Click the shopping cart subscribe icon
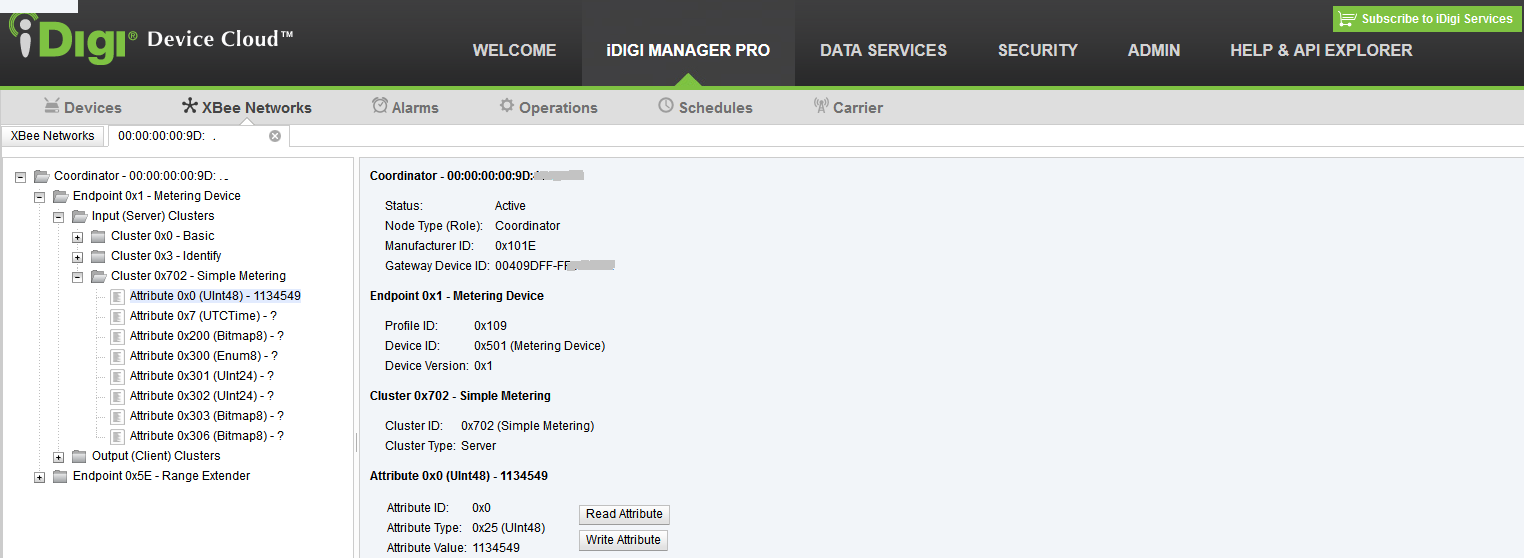This screenshot has width=1524, height=558. [x=1347, y=19]
